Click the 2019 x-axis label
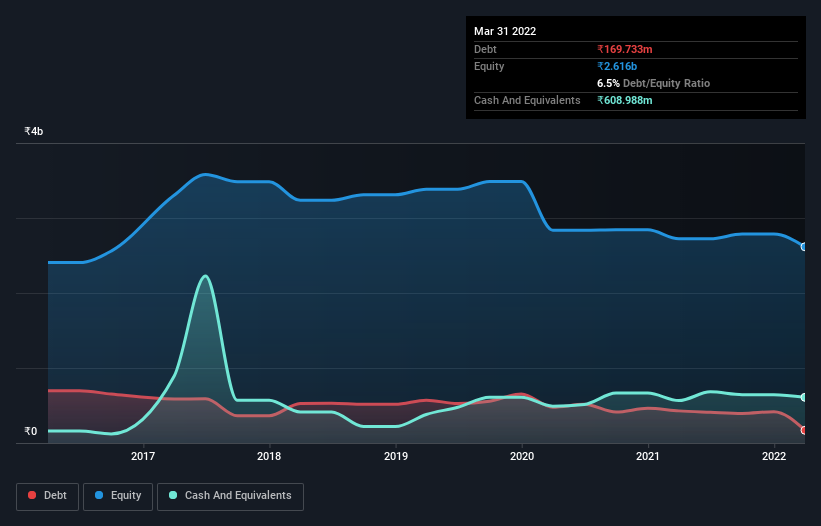This screenshot has height=526, width=821. pyautogui.click(x=396, y=456)
